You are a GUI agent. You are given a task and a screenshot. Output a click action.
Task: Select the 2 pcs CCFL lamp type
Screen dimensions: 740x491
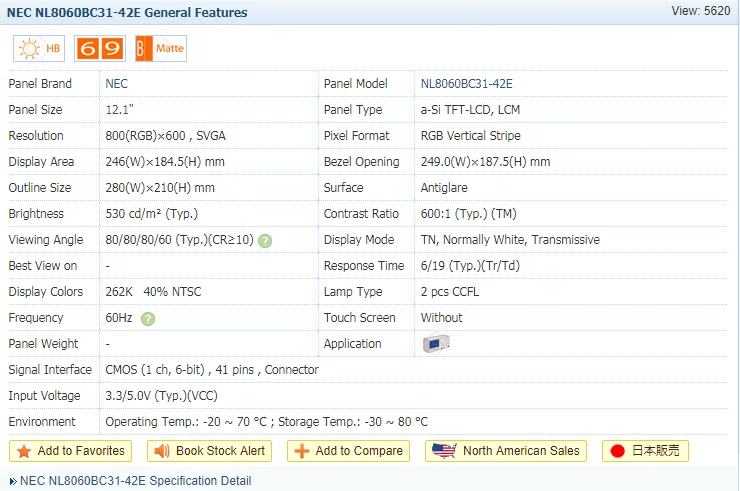[450, 291]
